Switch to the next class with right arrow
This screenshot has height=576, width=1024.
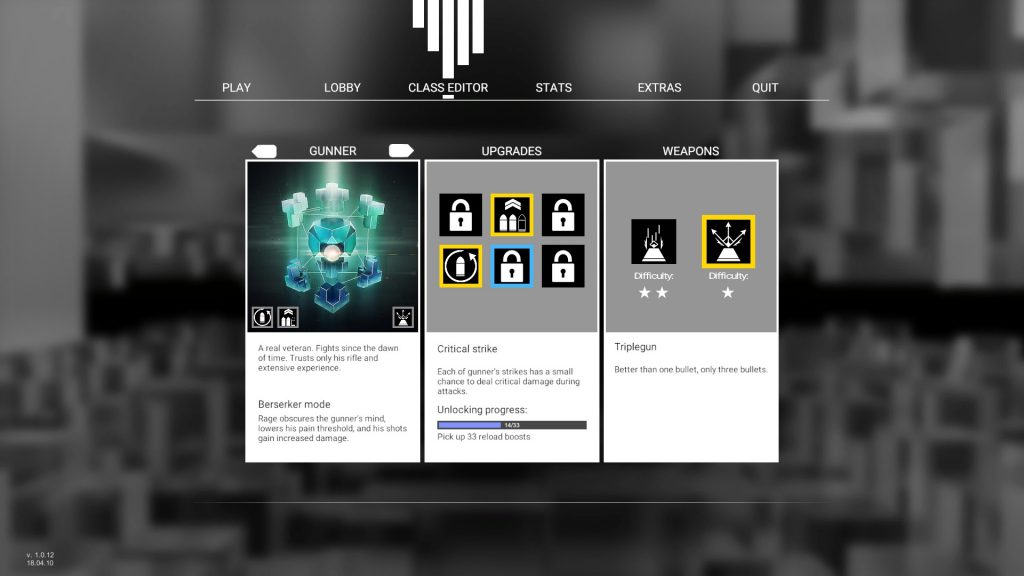tap(401, 151)
